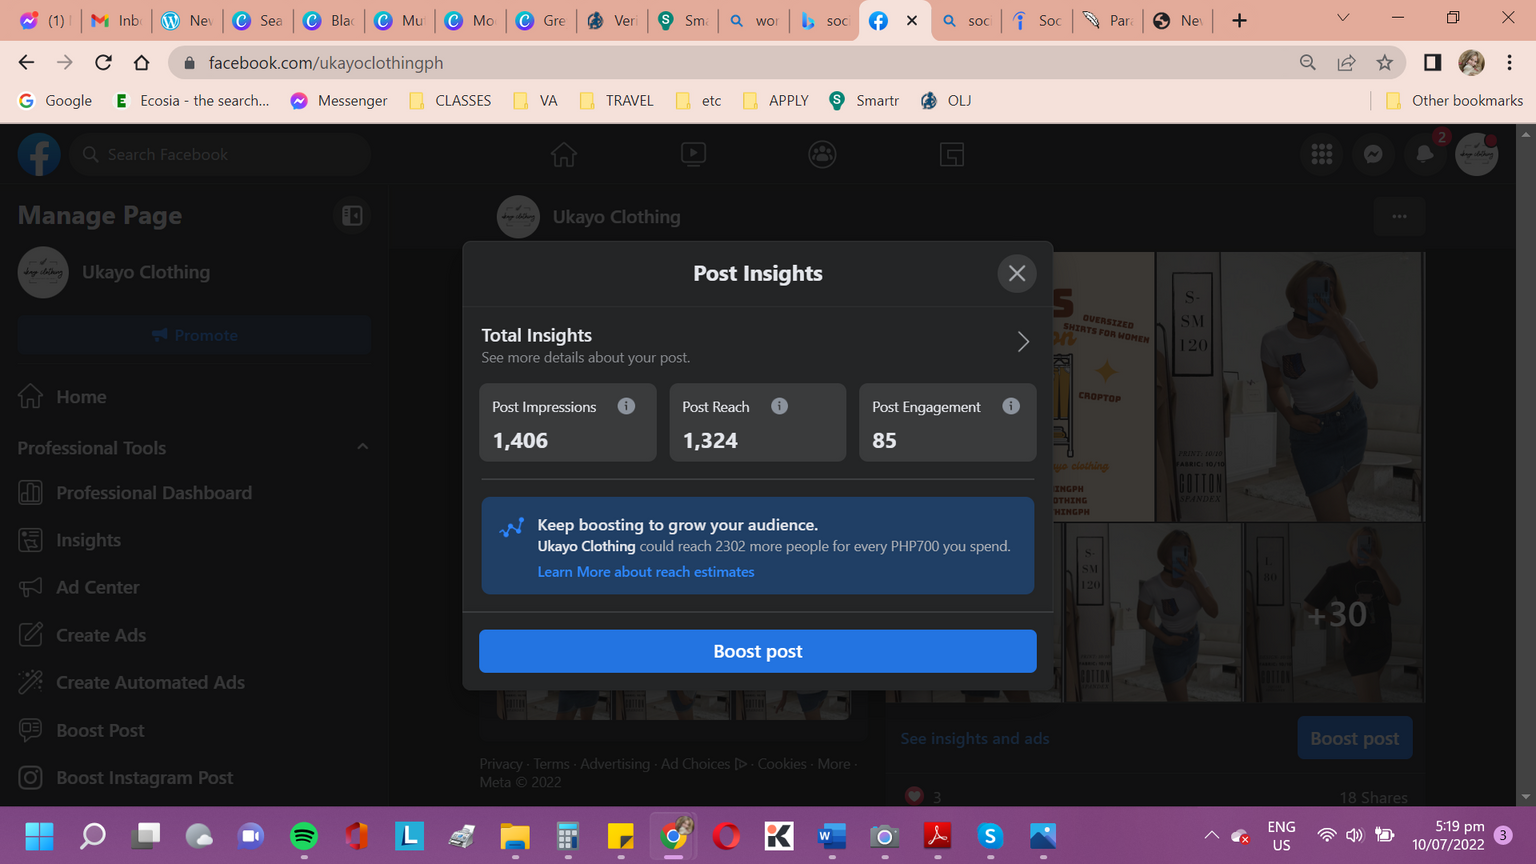This screenshot has height=864, width=1536.
Task: Open Chrome three-dot menu
Action: coord(1510,62)
